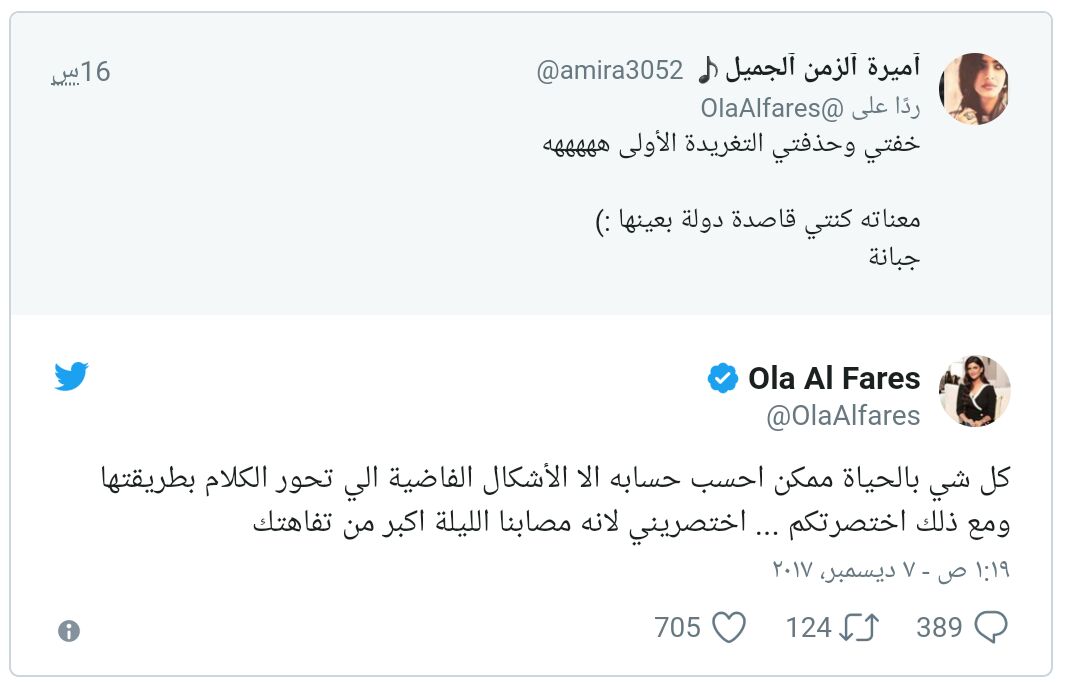Open the آميرة آلزمن آلجميل display name
This screenshot has height=688, width=1076.
coord(808,69)
